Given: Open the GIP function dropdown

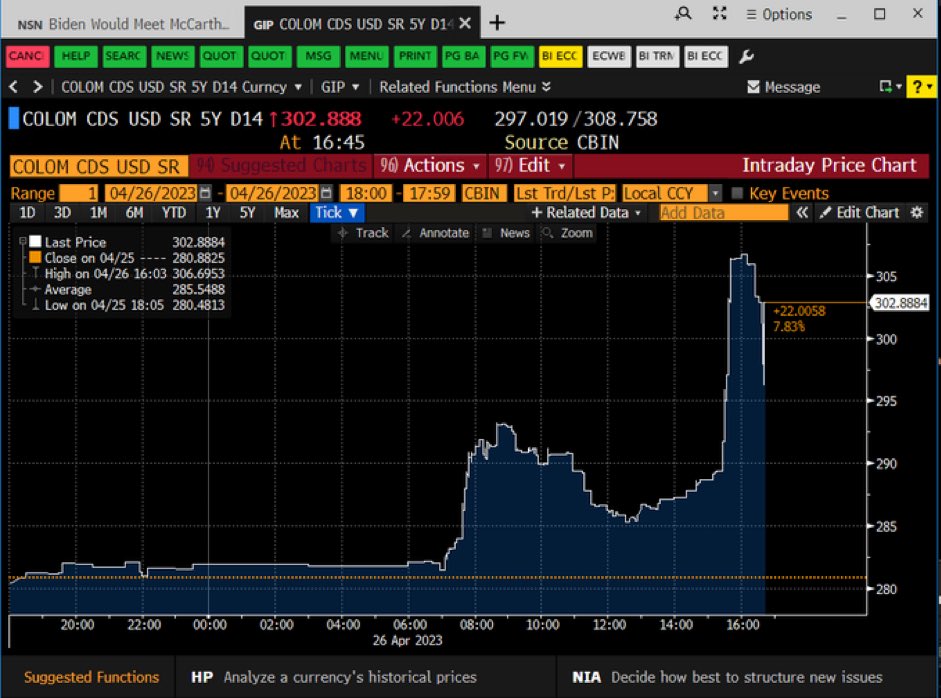Looking at the screenshot, I should pos(340,87).
